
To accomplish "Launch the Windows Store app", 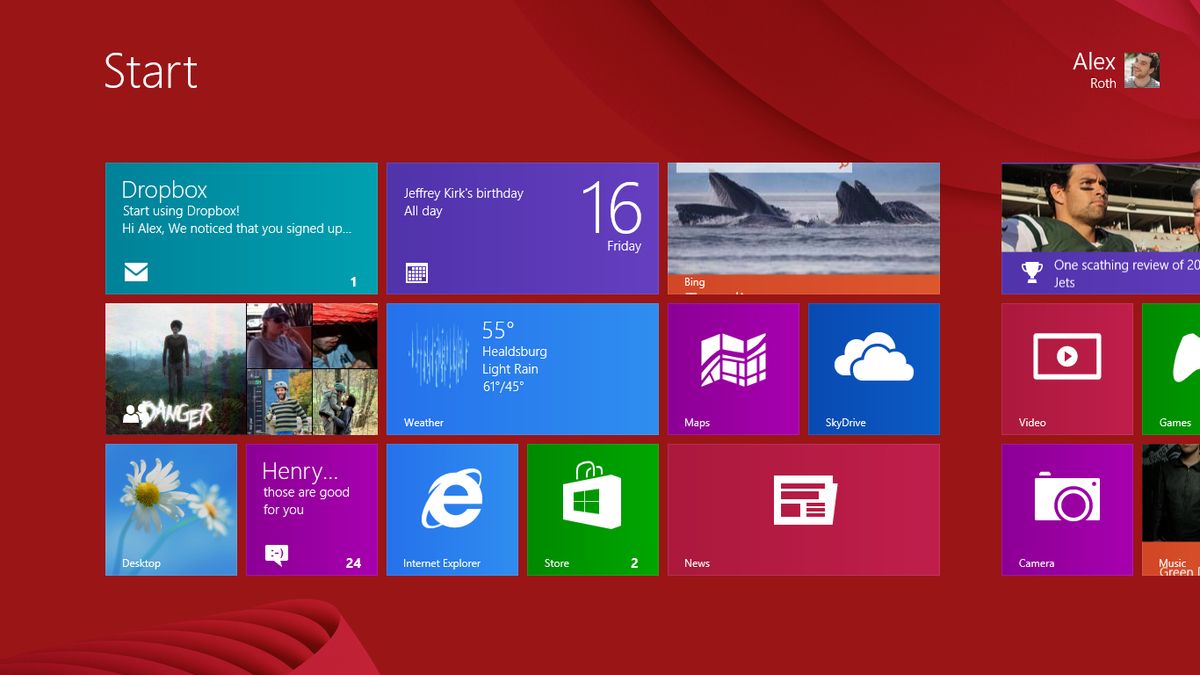I will [x=592, y=509].
